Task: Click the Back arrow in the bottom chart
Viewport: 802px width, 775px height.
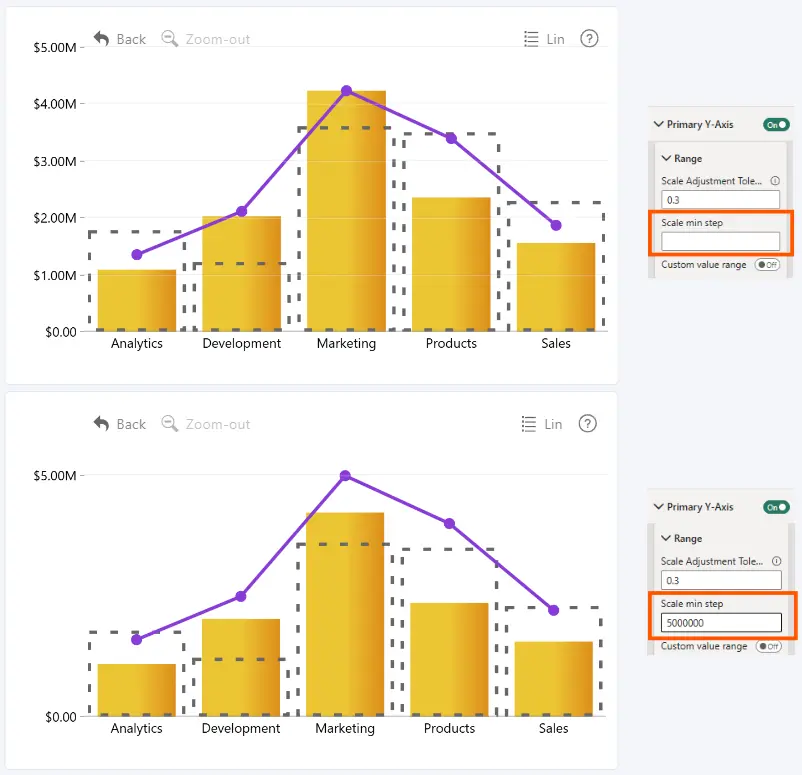Action: (101, 424)
